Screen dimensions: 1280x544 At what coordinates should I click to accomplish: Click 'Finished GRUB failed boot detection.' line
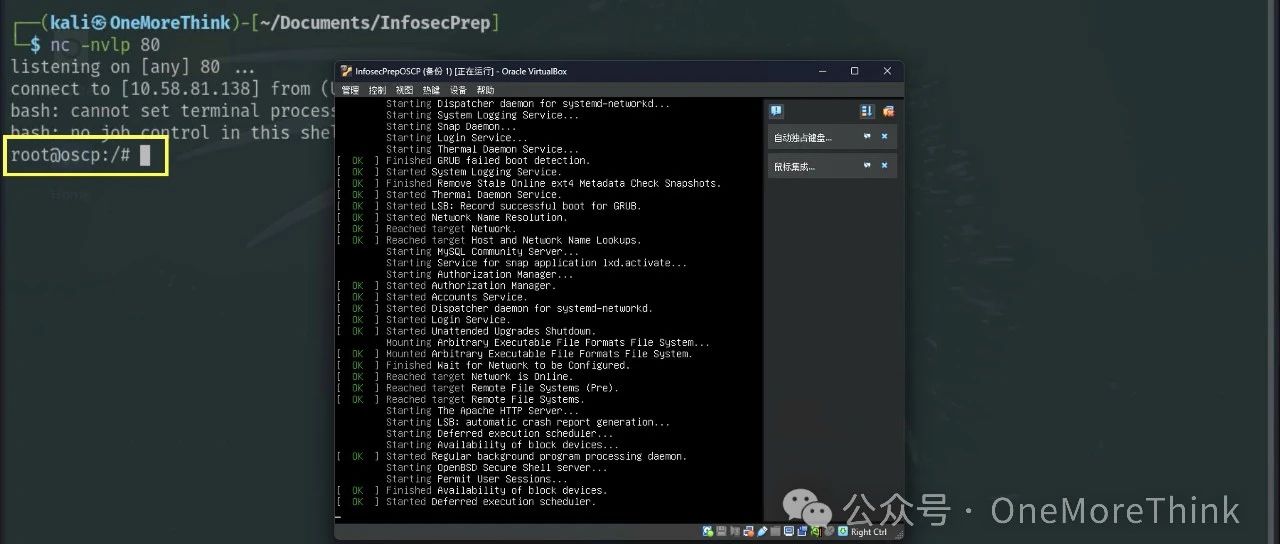[488, 160]
